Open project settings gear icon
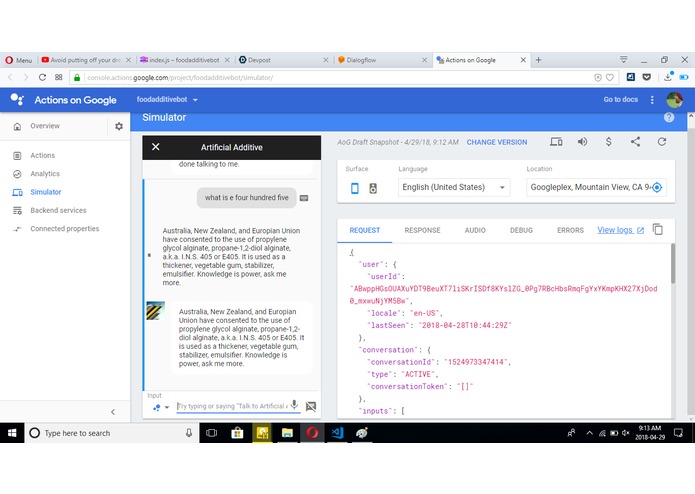 [x=119, y=126]
